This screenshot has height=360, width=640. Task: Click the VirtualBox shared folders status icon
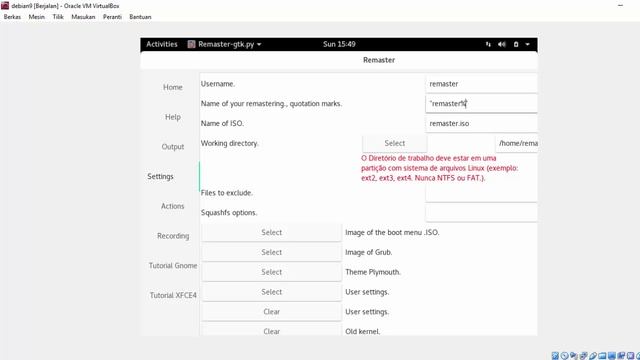pyautogui.click(x=602, y=356)
